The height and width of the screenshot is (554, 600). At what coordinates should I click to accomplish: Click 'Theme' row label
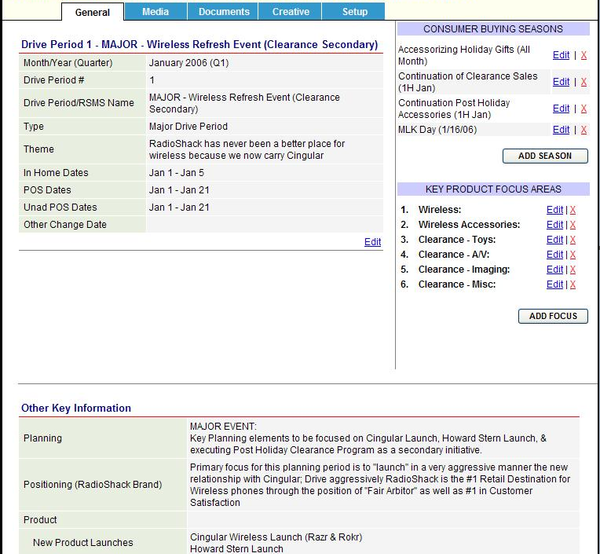[x=38, y=149]
